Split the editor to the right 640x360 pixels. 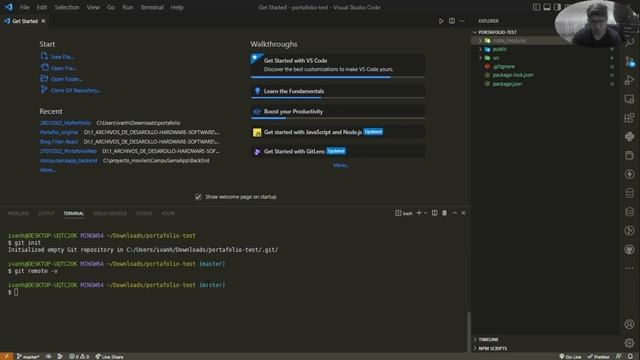coord(451,21)
